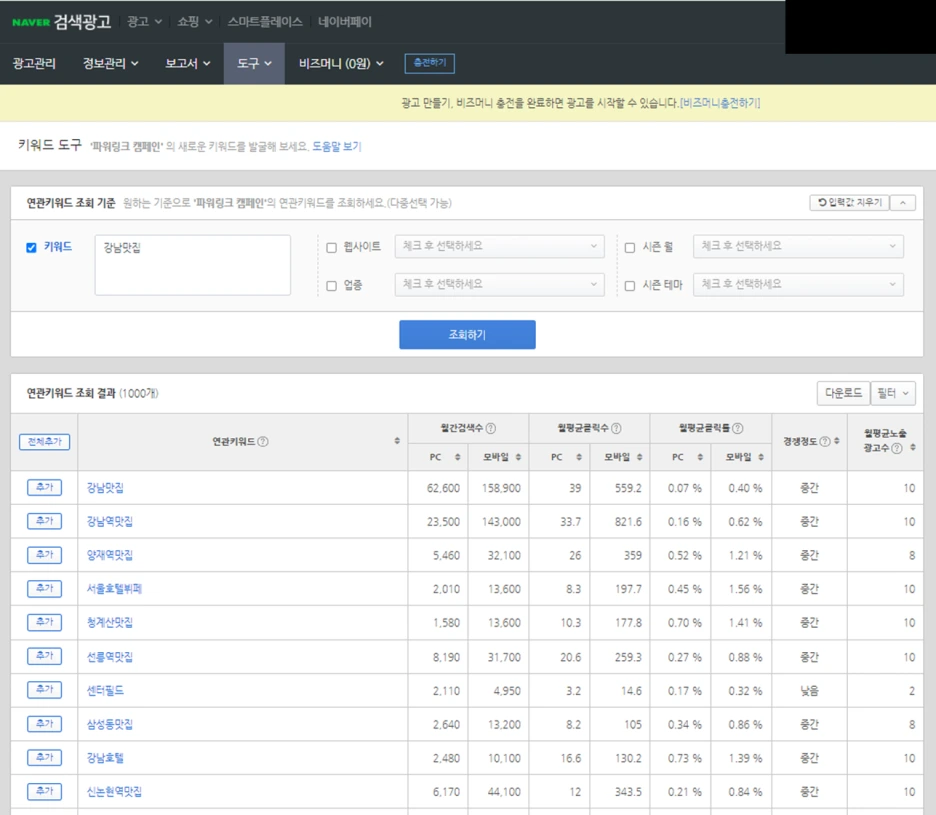Open the 필터 dropdown

click(893, 393)
